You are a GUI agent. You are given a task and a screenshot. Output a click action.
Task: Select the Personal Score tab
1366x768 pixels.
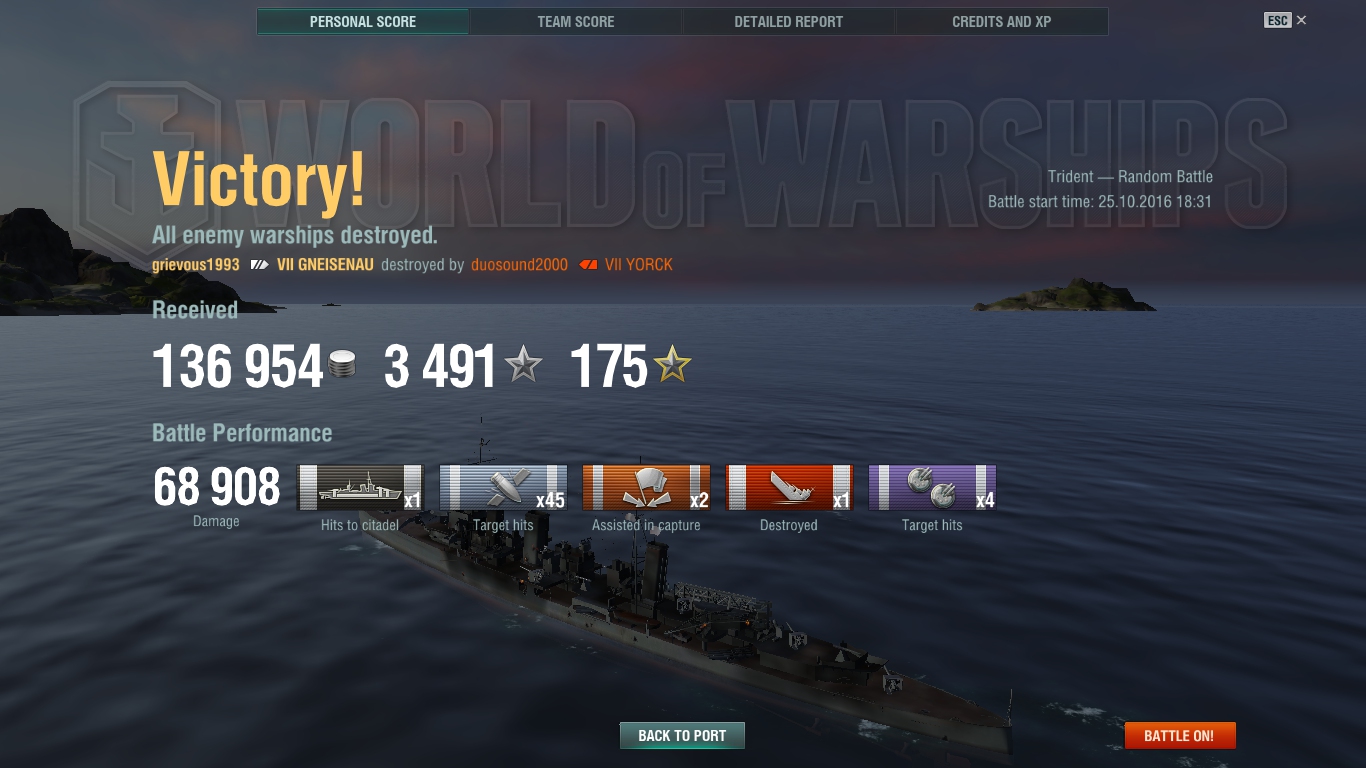[363, 21]
